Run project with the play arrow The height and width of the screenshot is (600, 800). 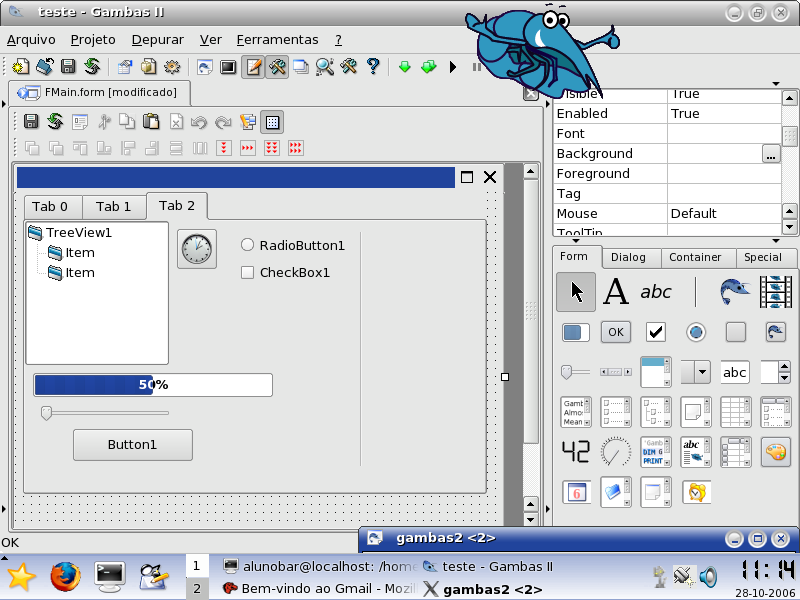[x=453, y=67]
